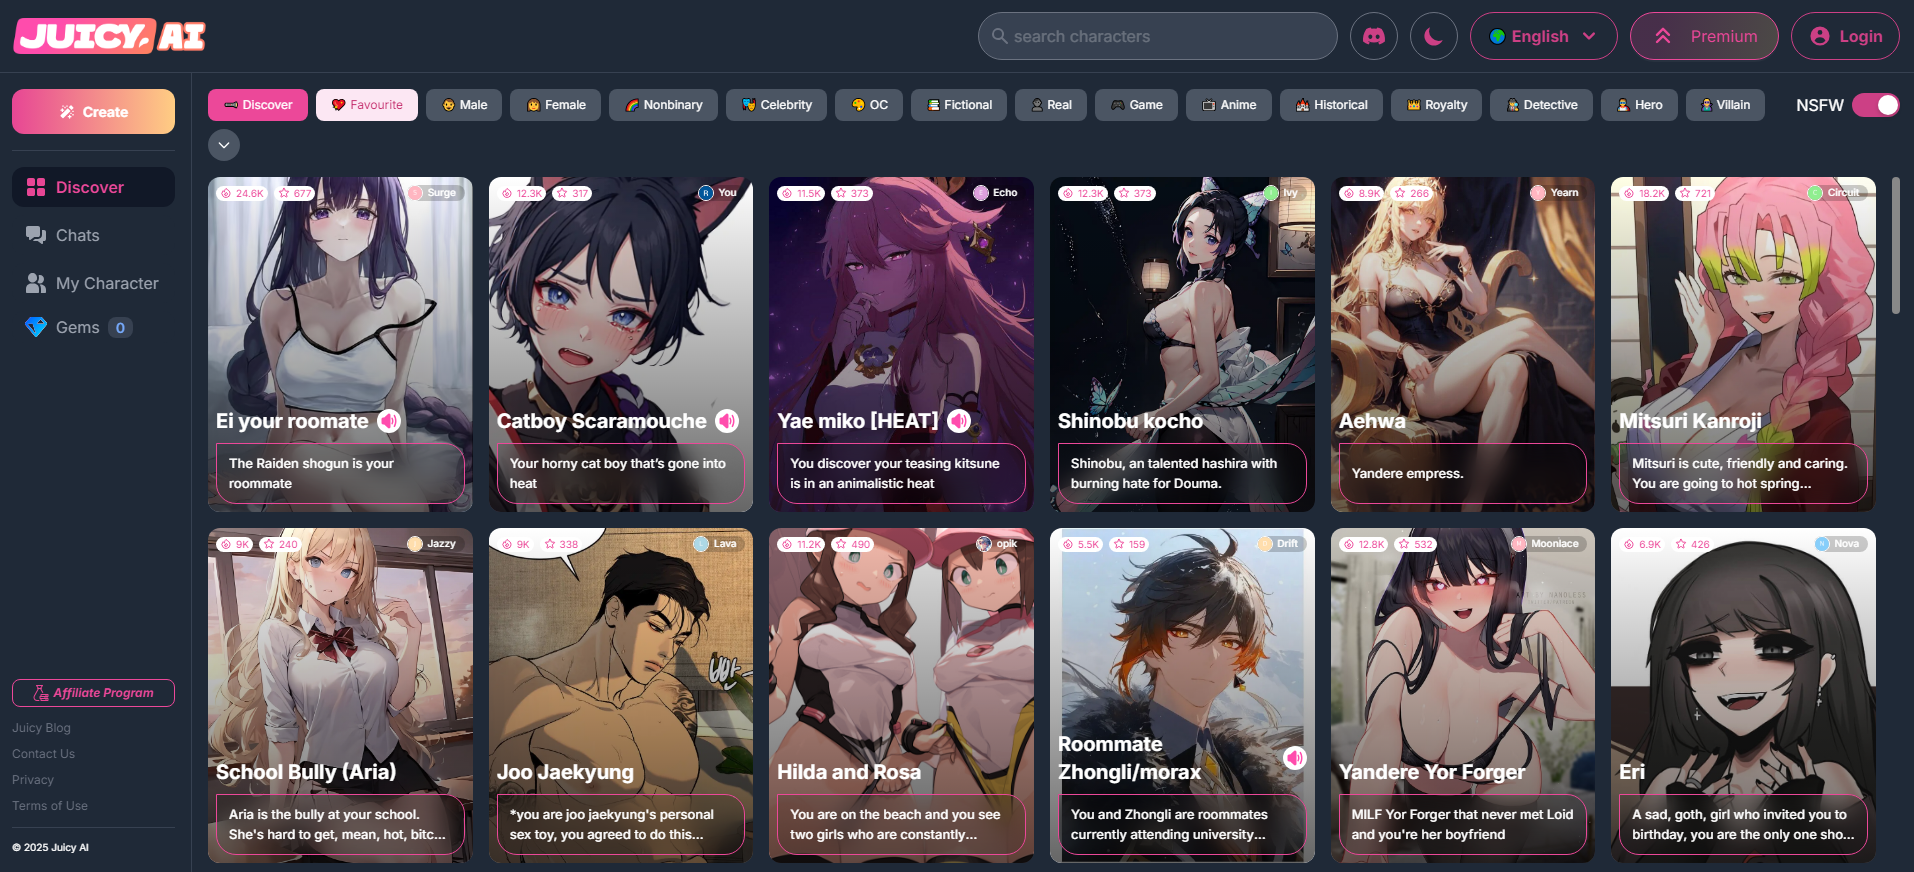Filter by Game tag
1914x872 pixels.
[x=1136, y=105]
